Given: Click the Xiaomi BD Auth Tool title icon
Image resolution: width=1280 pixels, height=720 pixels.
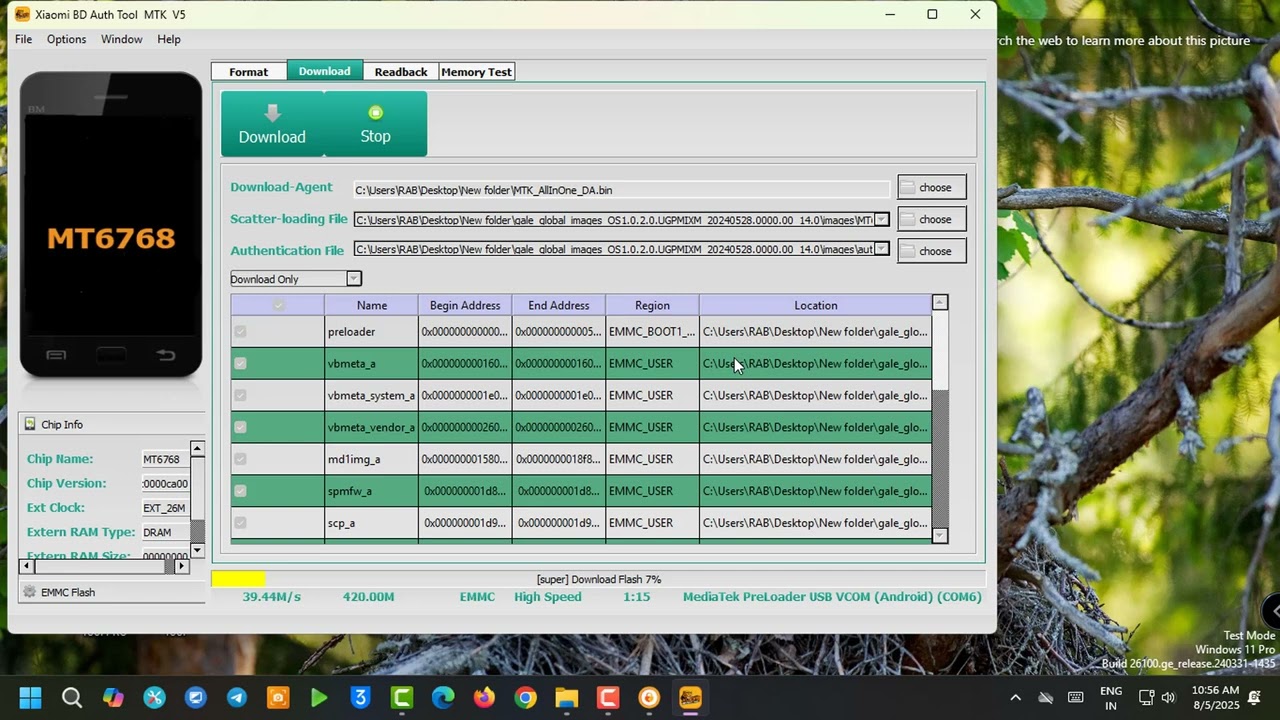Looking at the screenshot, I should [22, 14].
